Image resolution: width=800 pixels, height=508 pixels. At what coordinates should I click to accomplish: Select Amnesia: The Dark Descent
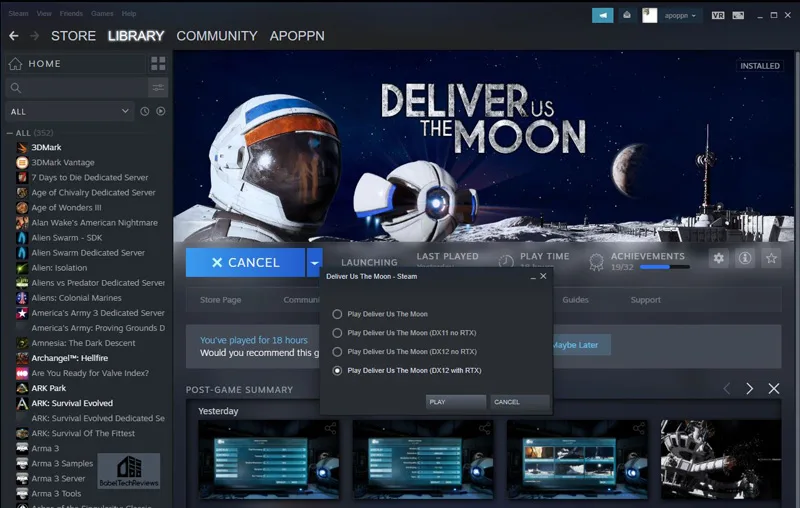coord(83,343)
